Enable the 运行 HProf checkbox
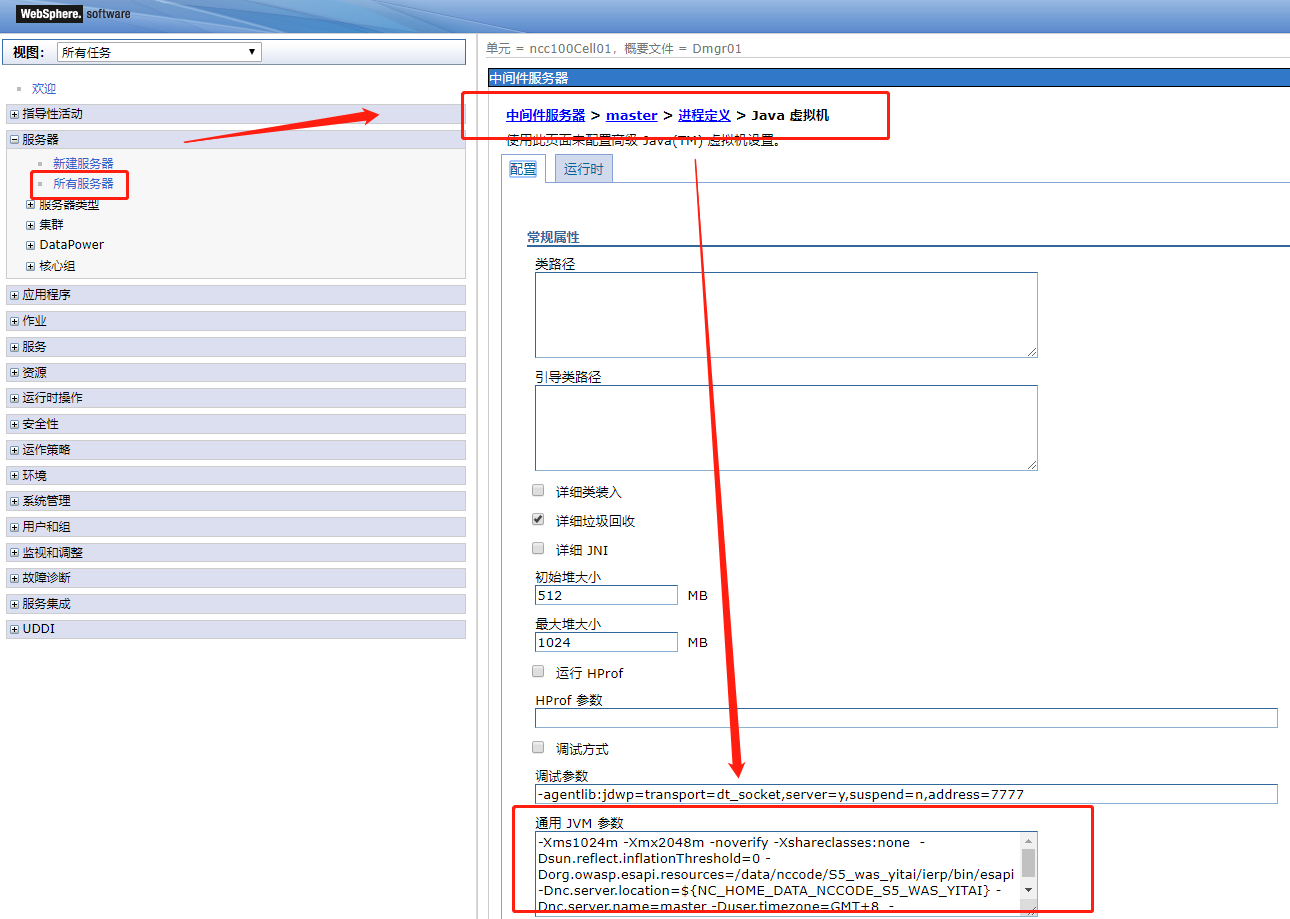Viewport: 1290px width, 919px height. click(538, 672)
